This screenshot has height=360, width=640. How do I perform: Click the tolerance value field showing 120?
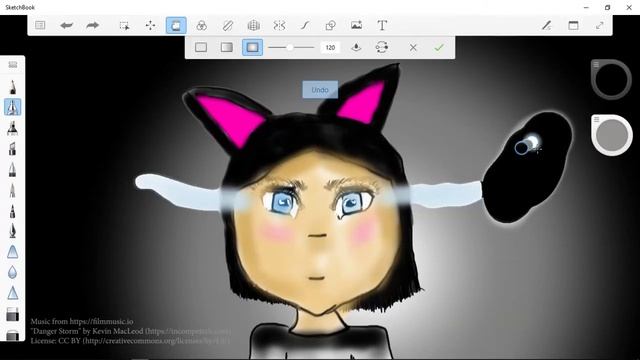[330, 47]
